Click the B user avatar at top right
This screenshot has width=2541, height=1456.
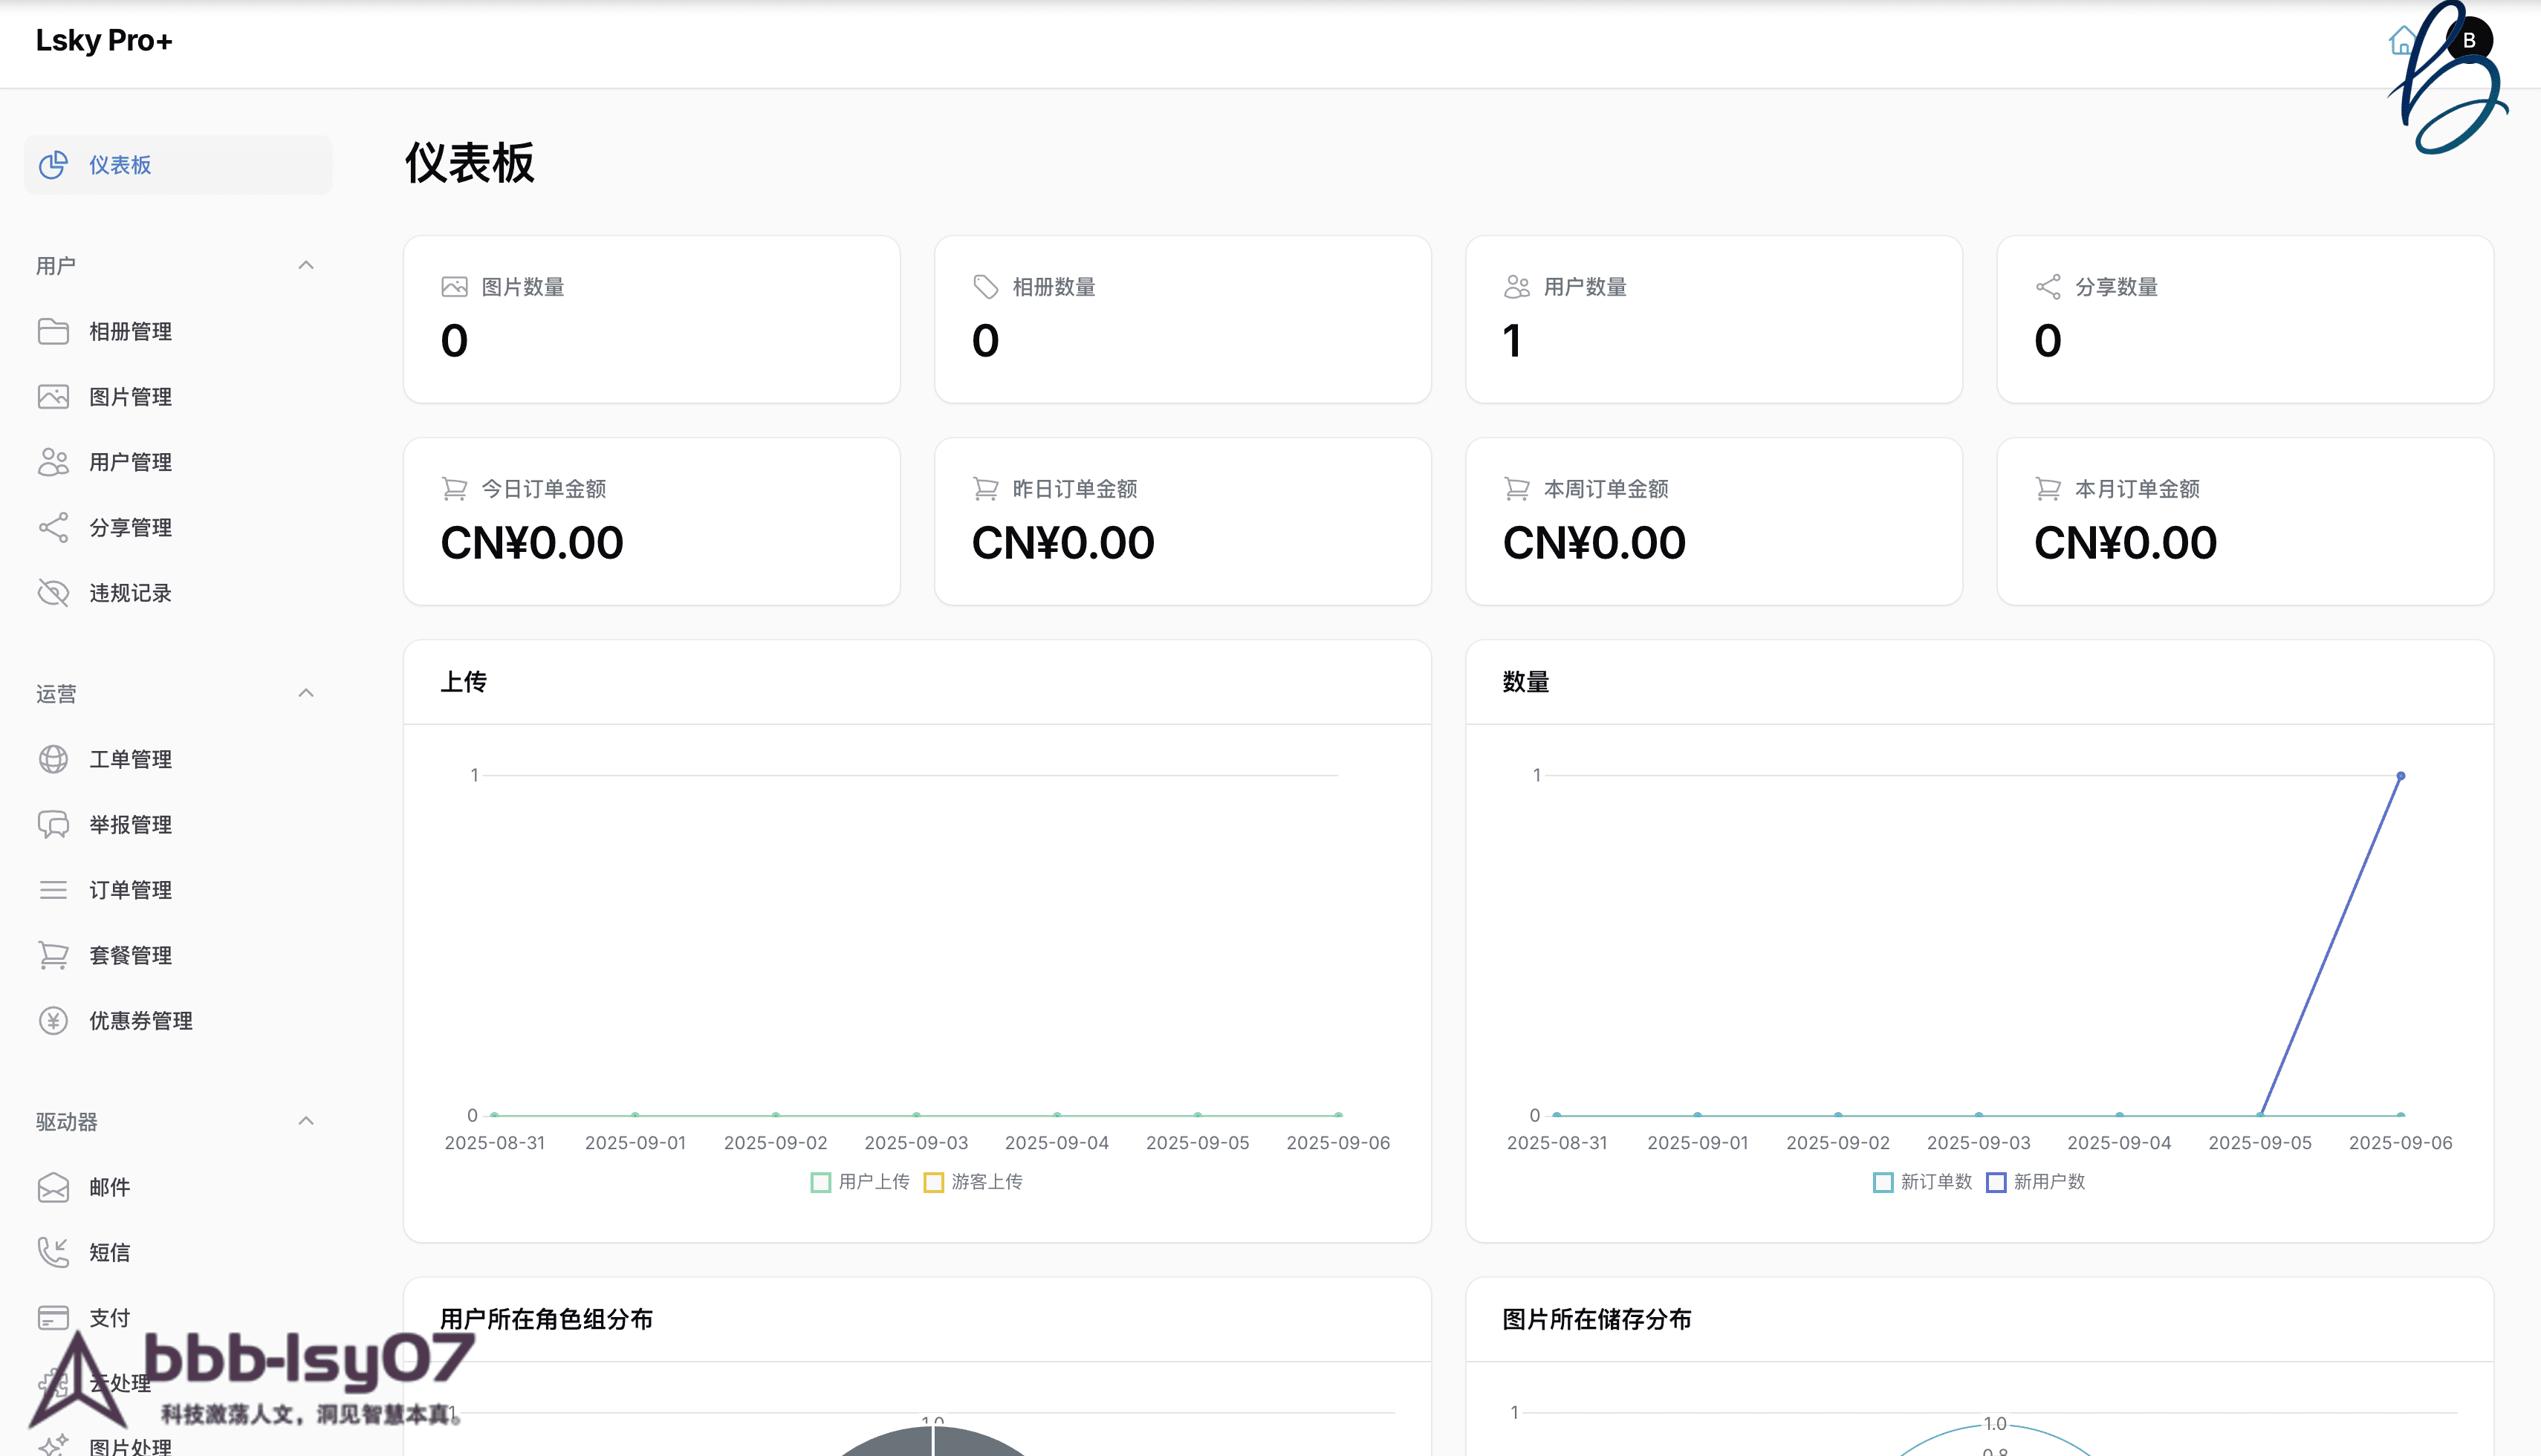click(x=2470, y=39)
